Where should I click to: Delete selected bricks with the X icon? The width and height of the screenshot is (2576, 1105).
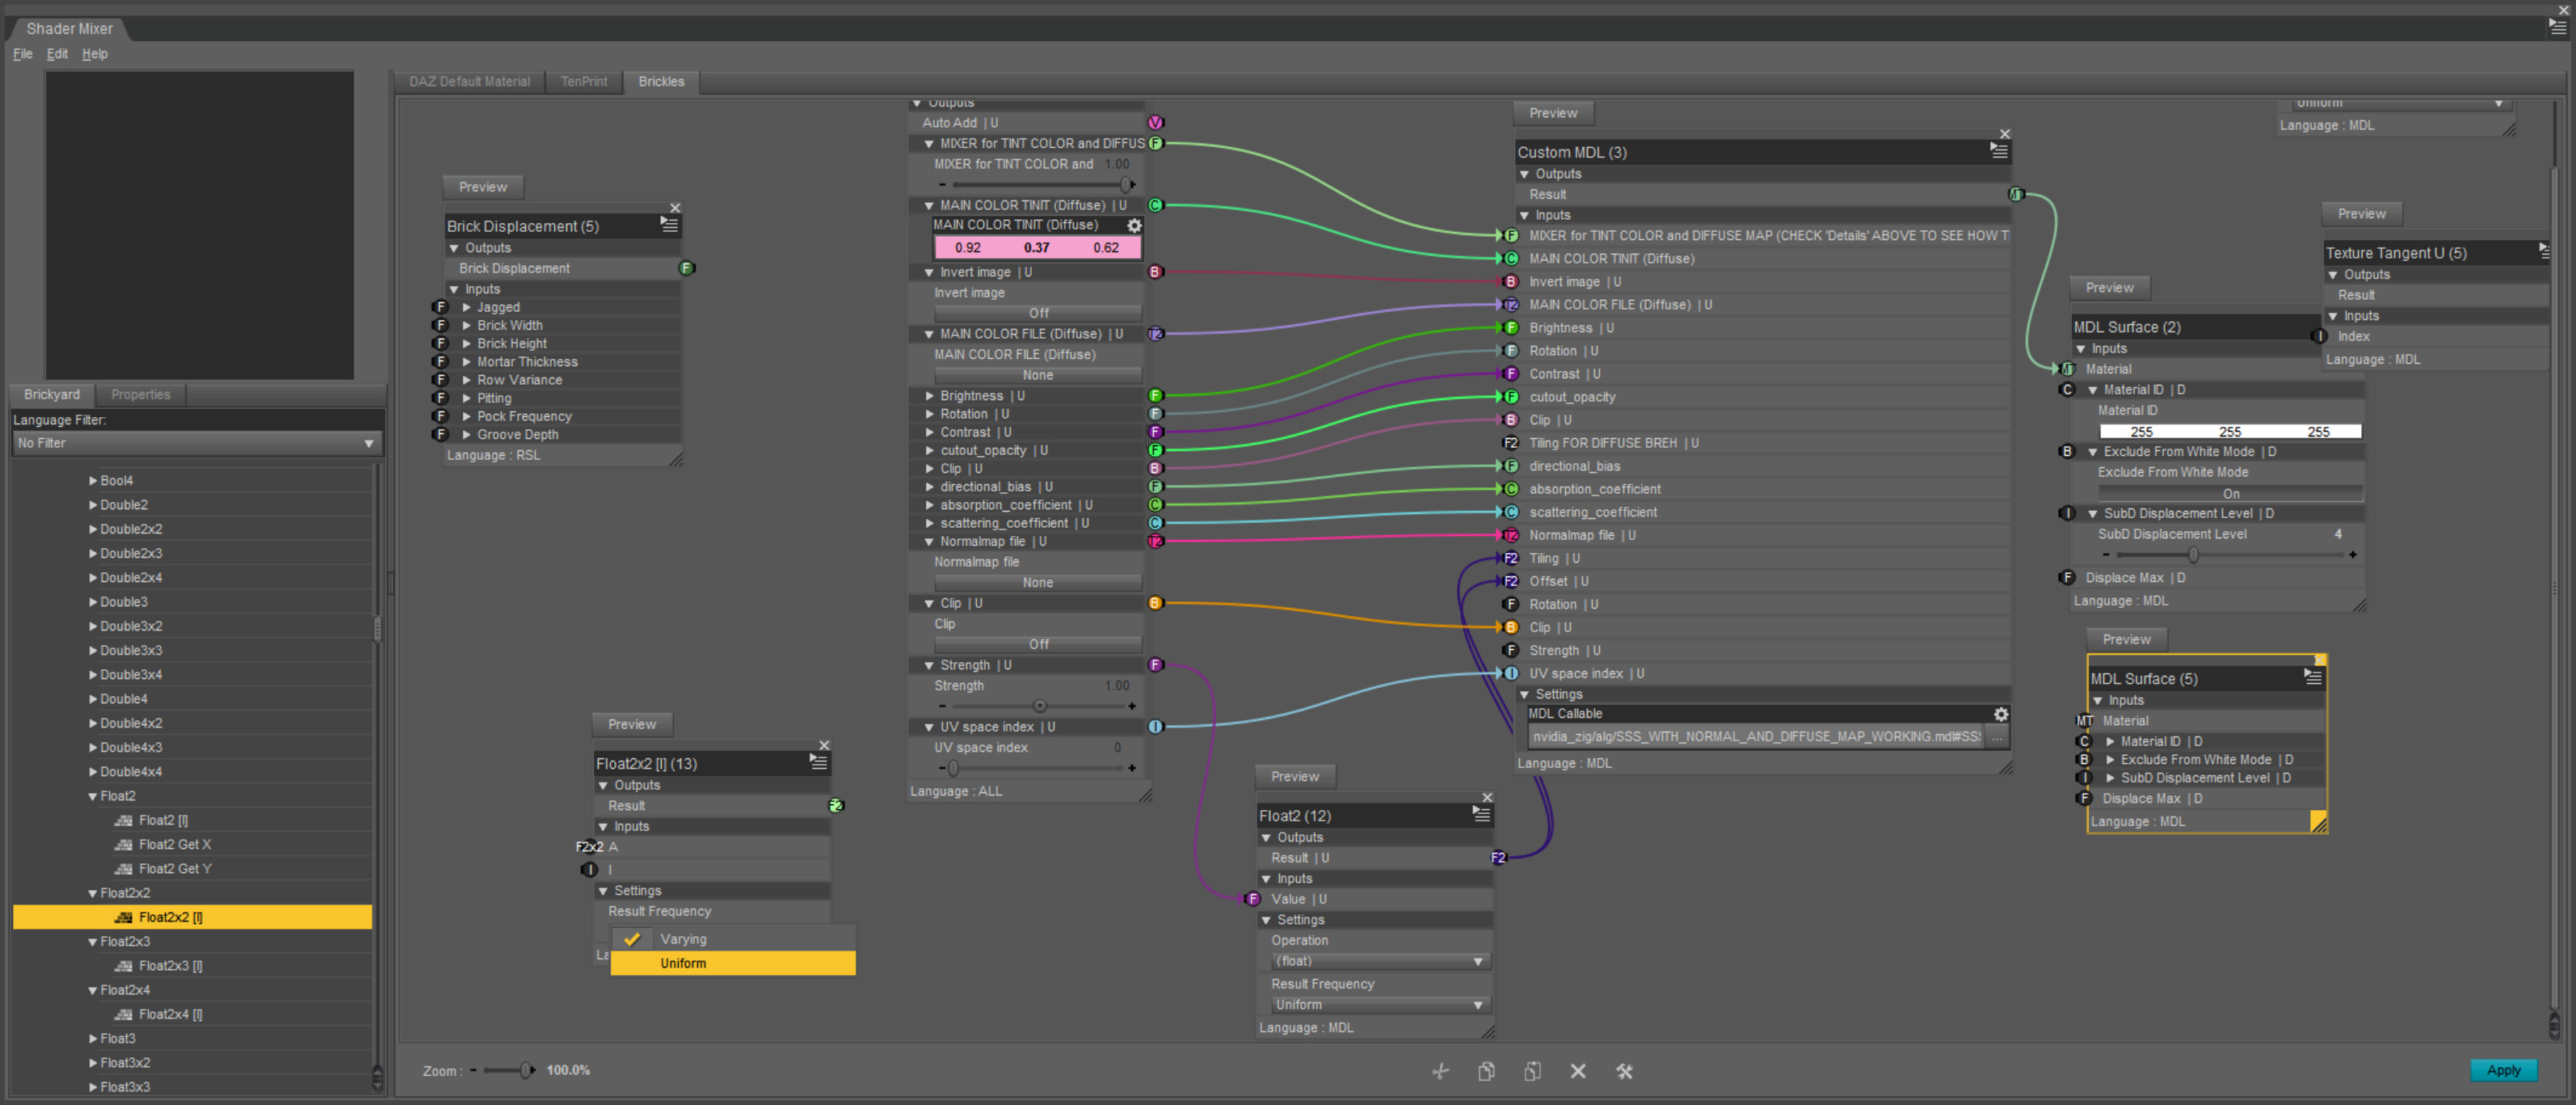pos(1578,1071)
